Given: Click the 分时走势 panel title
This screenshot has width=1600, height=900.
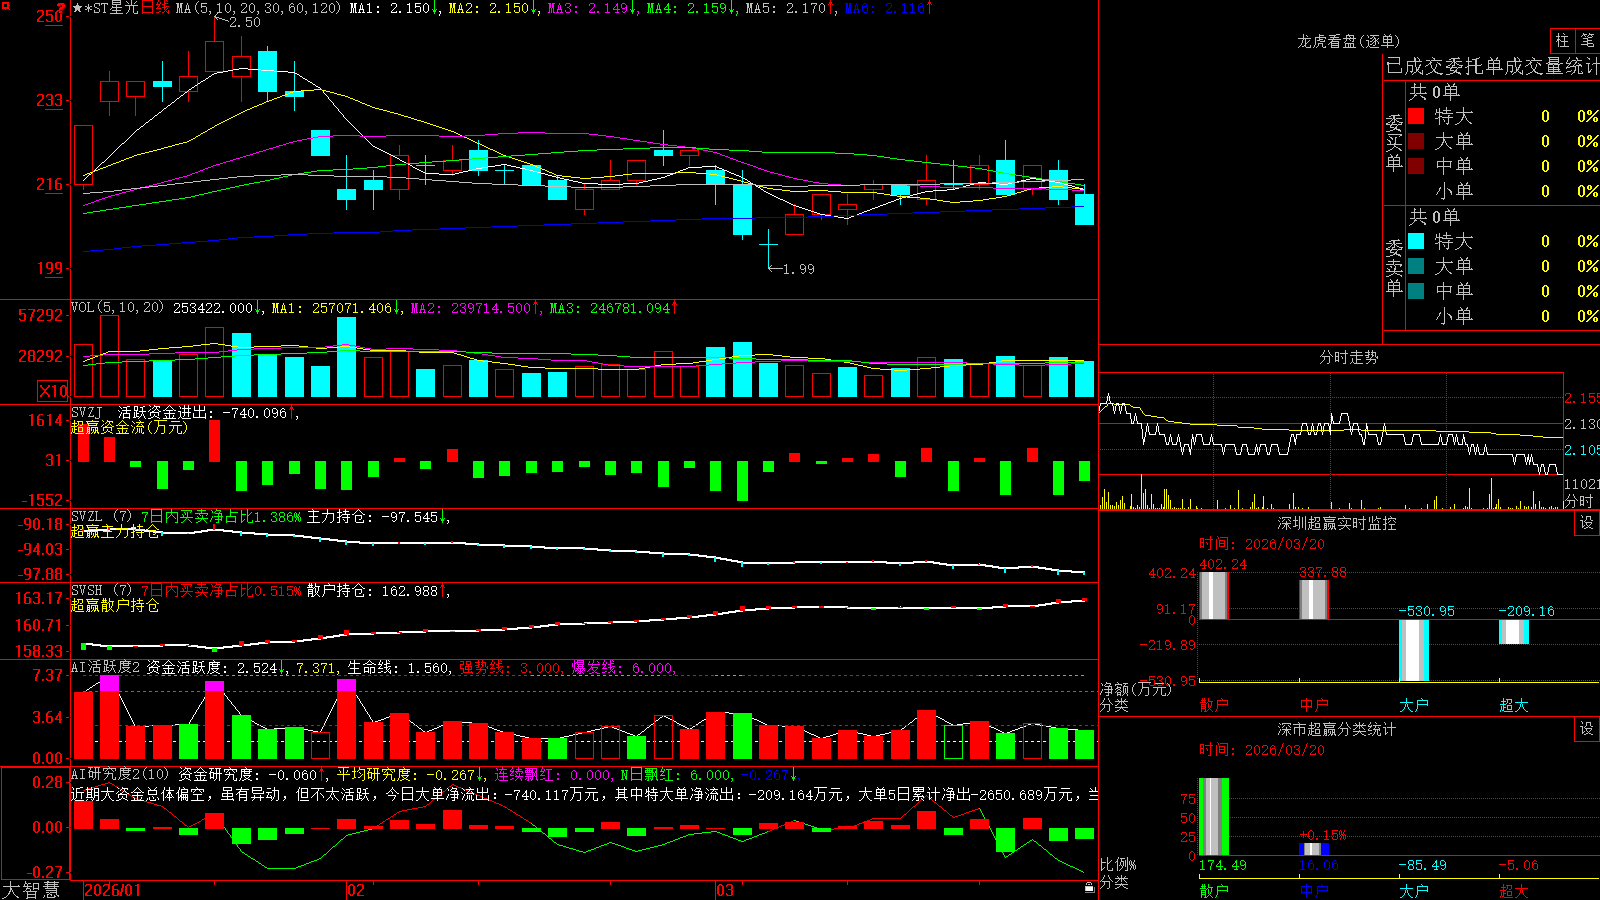Looking at the screenshot, I should pyautogui.click(x=1348, y=357).
